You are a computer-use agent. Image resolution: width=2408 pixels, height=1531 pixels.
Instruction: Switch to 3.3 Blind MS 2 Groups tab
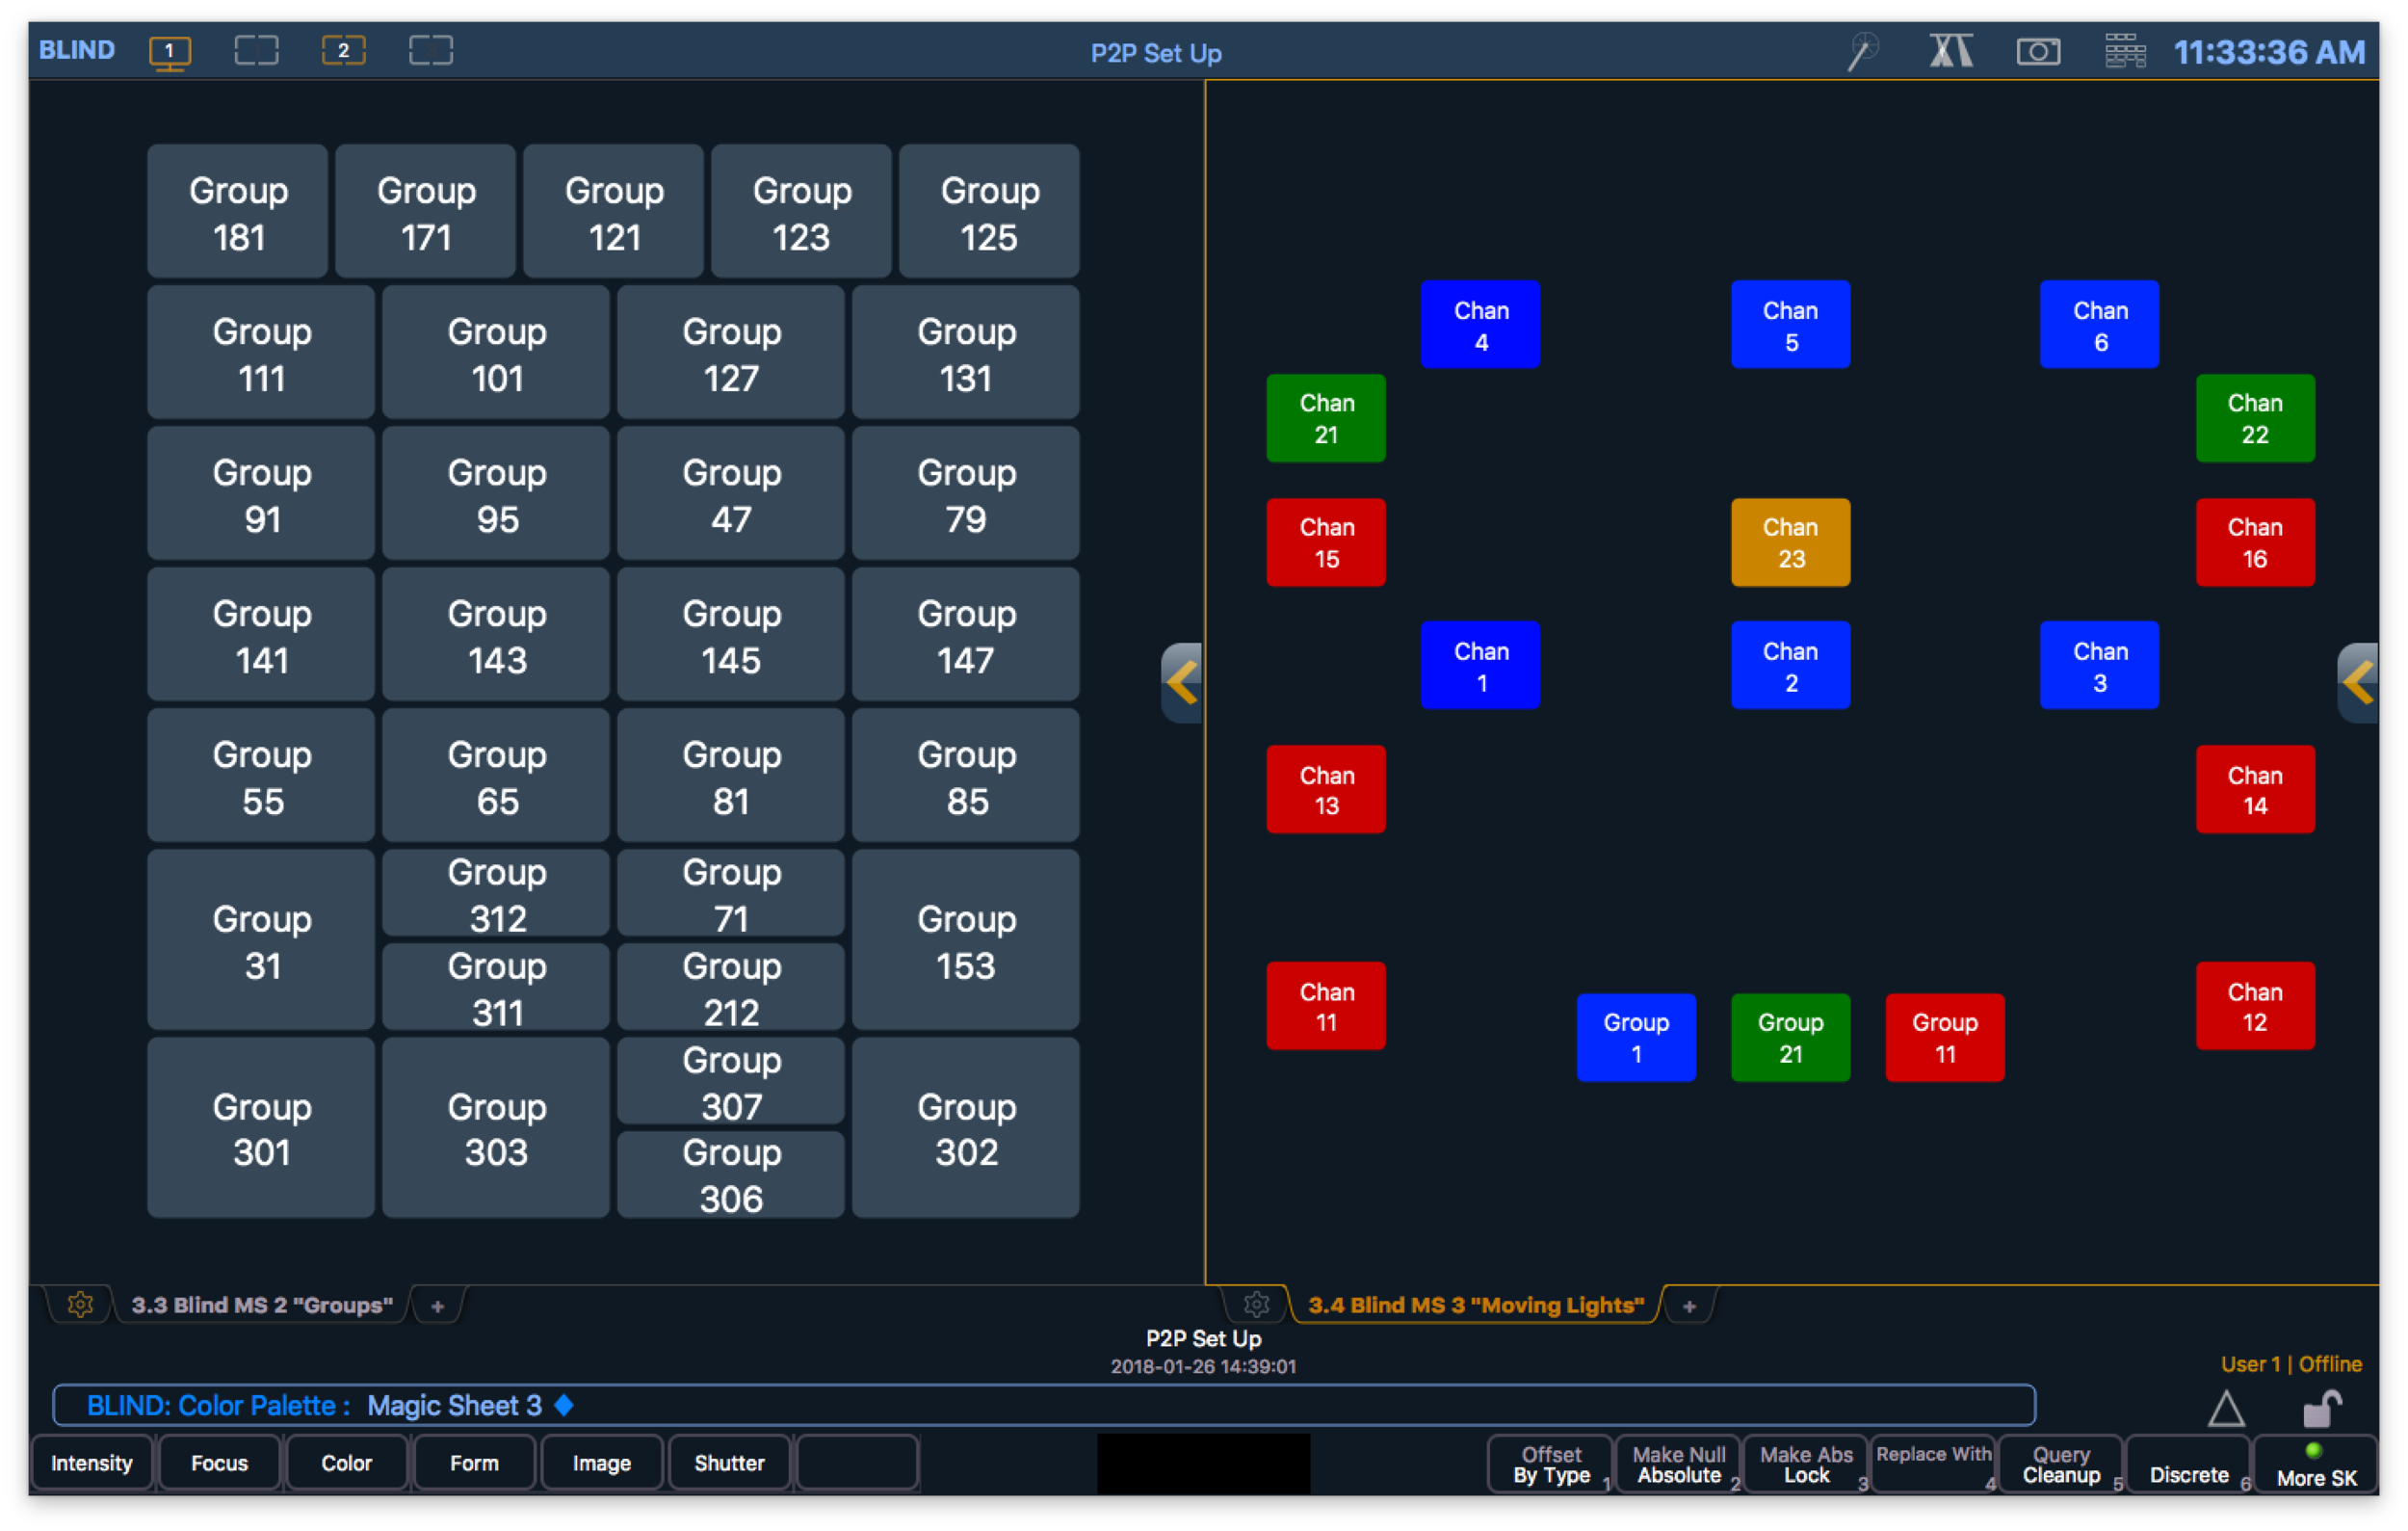tap(262, 1305)
